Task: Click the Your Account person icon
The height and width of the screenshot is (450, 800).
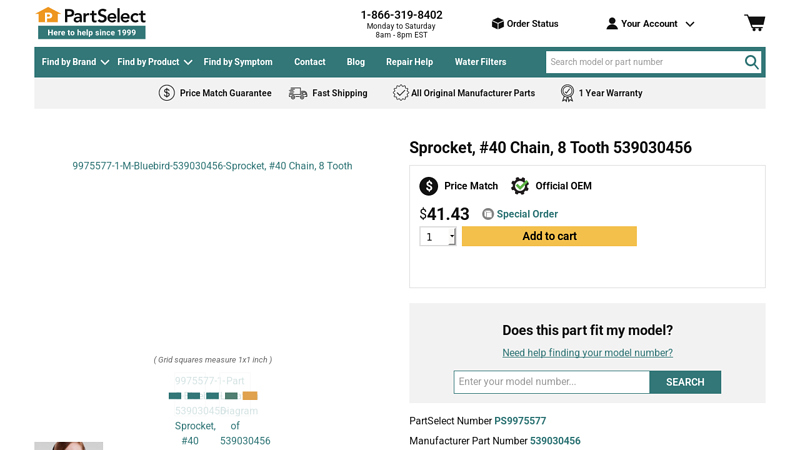Action: tap(612, 23)
